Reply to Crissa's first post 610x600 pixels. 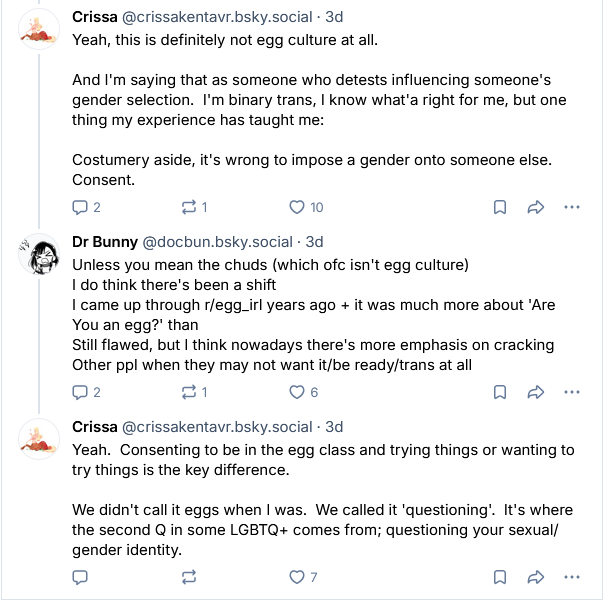coord(81,207)
